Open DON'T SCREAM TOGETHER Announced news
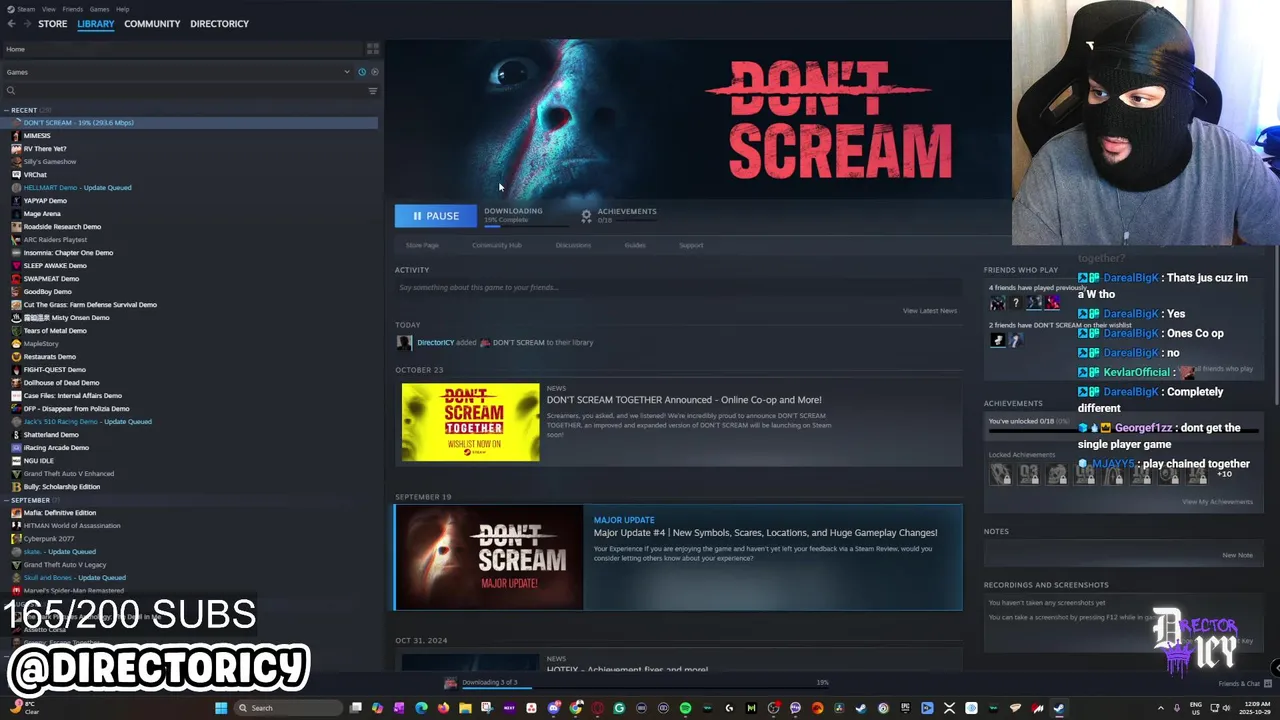The width and height of the screenshot is (1280, 720). coord(684,400)
